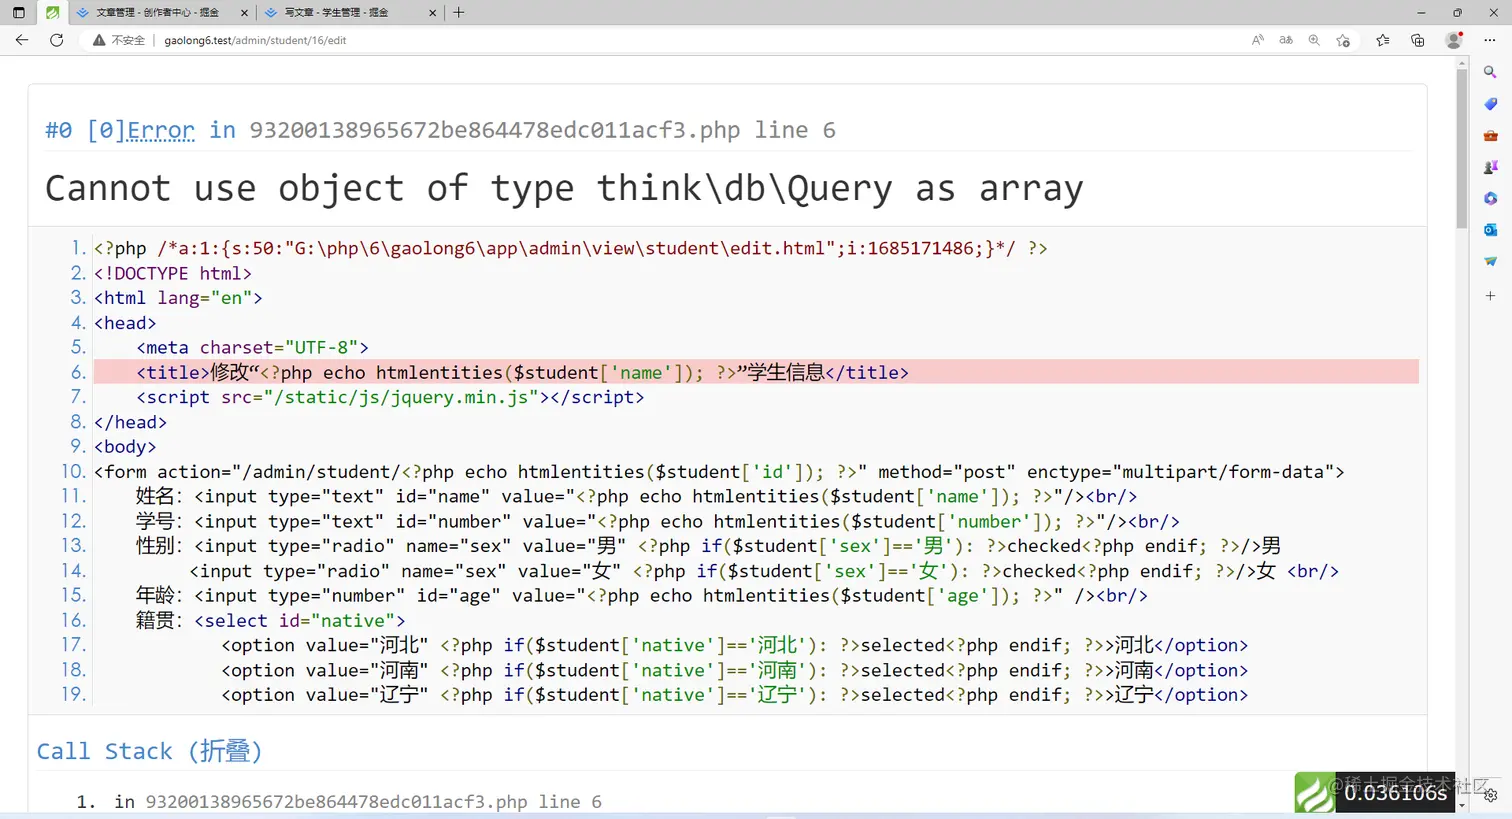
Task: Switch to the green leaf icon tab
Action: point(52,13)
